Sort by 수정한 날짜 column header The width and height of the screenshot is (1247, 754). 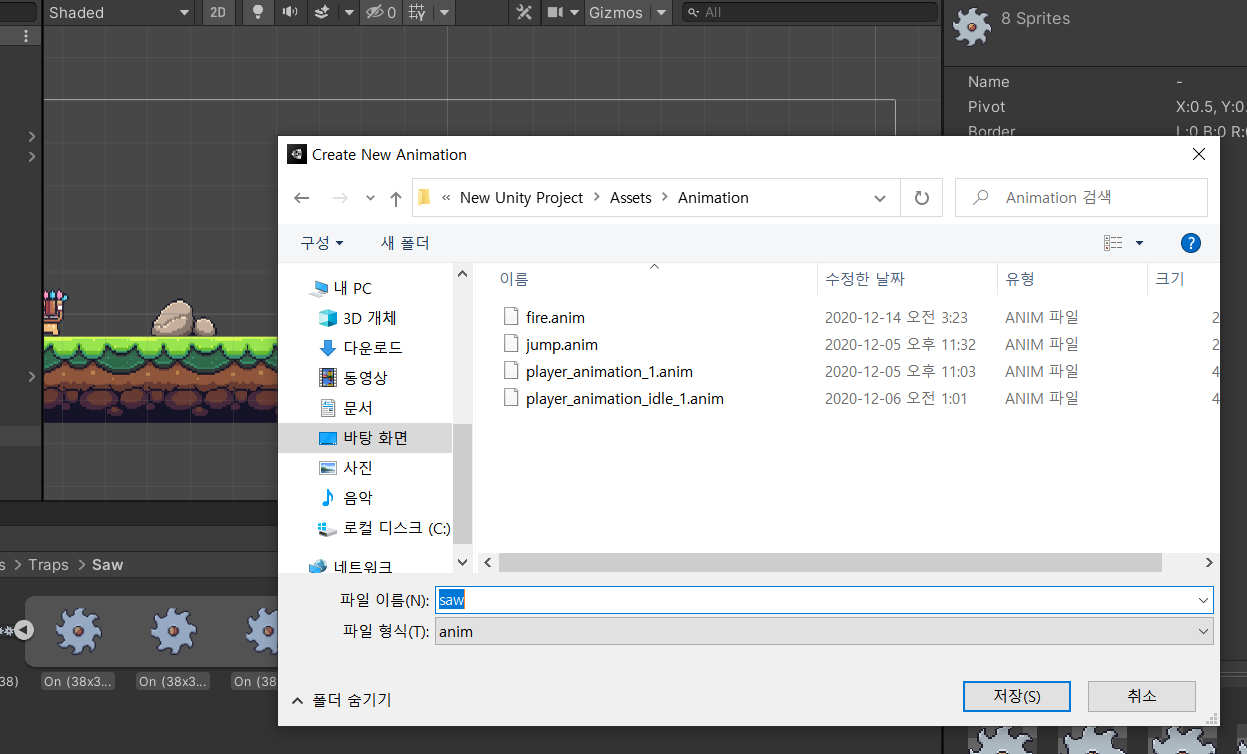864,279
